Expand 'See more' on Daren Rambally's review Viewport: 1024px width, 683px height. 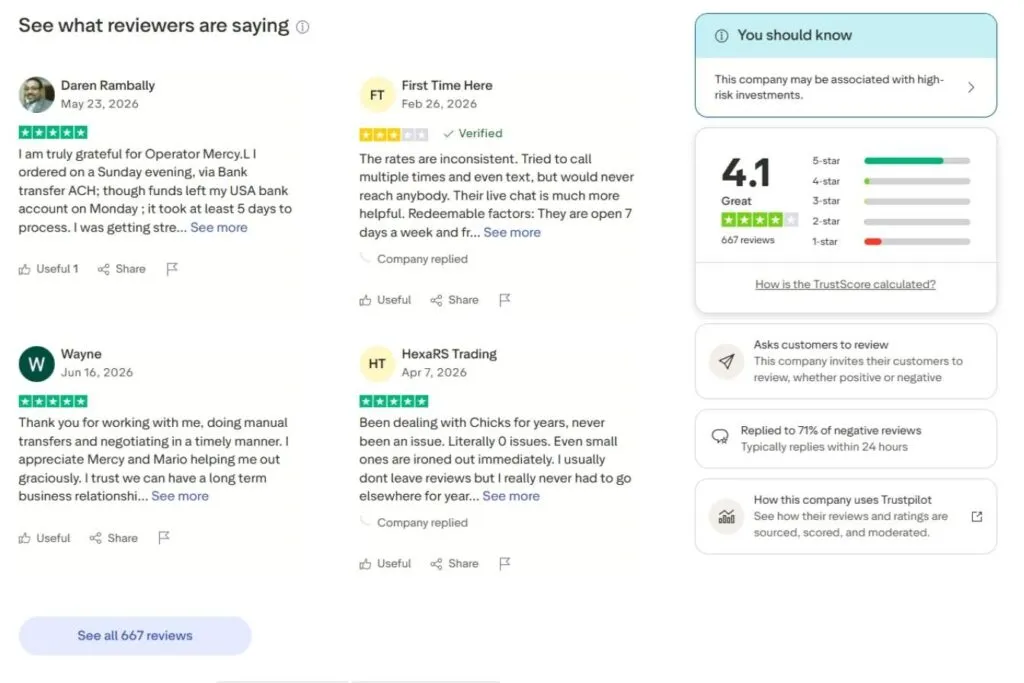219,227
